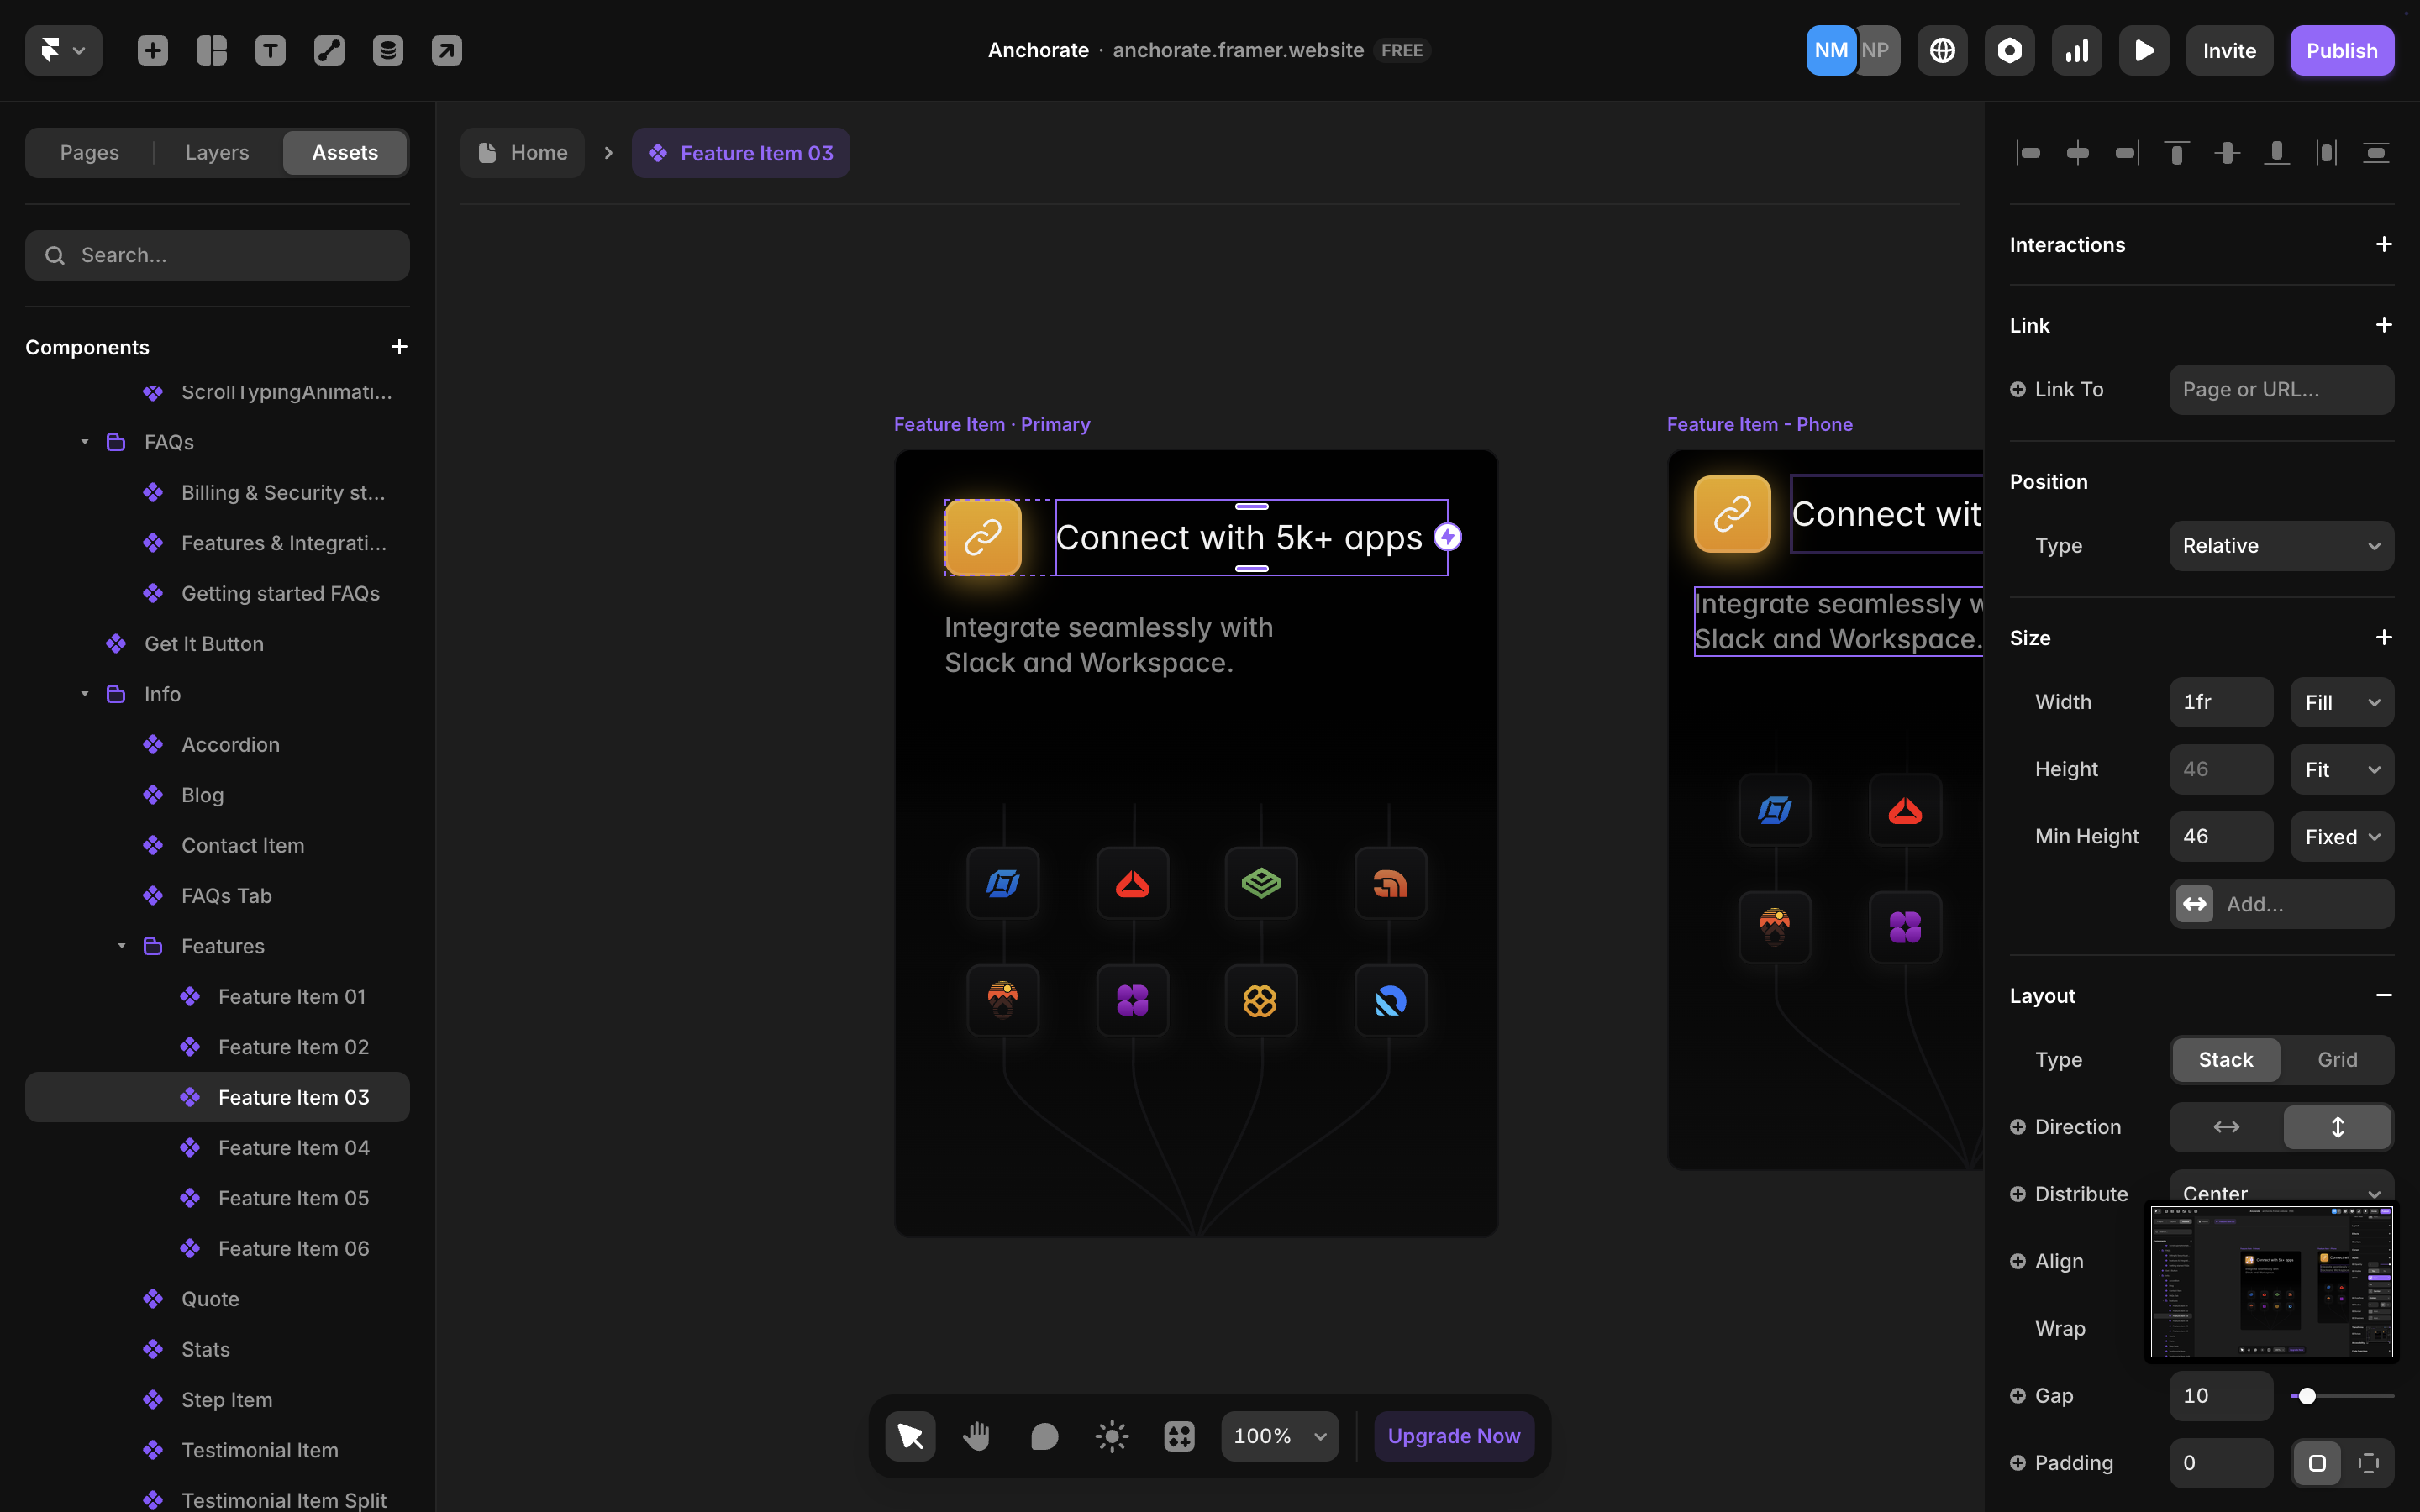This screenshot has width=2420, height=1512.
Task: Switch Layout type to Grid
Action: [x=2337, y=1059]
